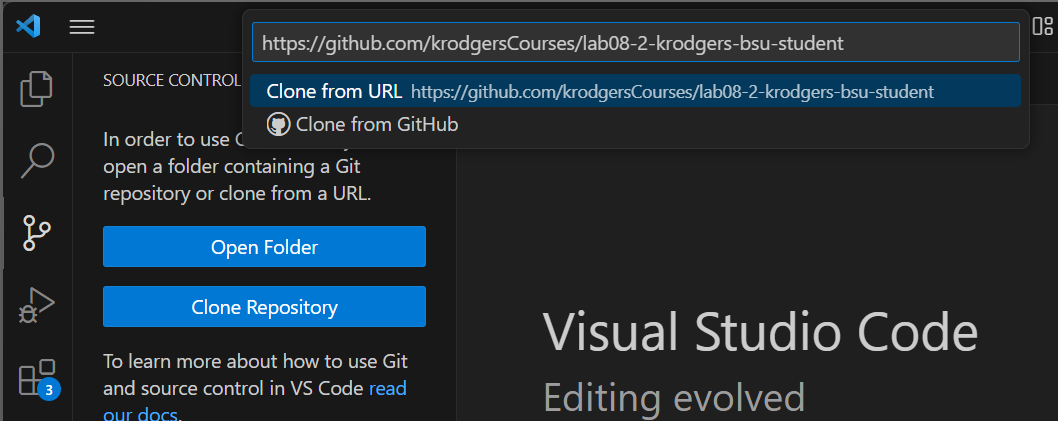Click inside the repository URL input box
Viewport: 1058px width, 421px height.
pos(635,43)
